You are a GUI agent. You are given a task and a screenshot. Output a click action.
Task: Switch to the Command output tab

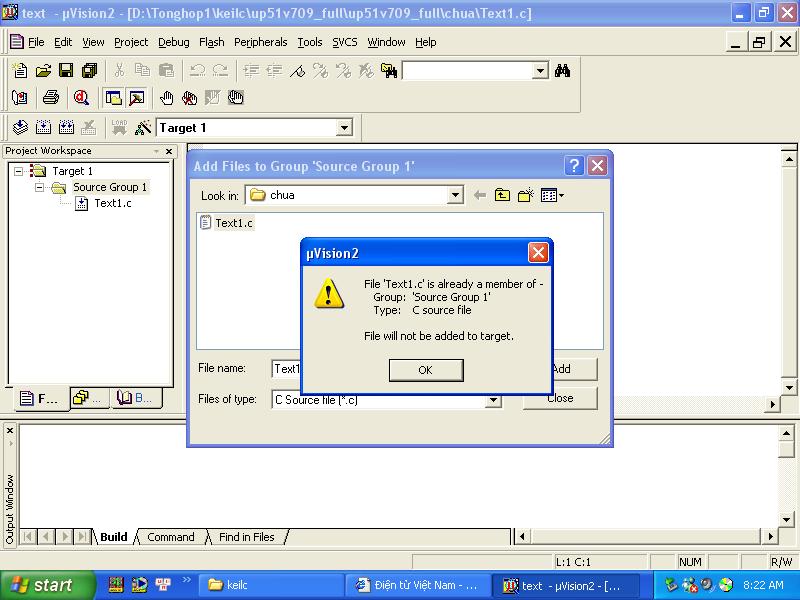pyautogui.click(x=170, y=537)
